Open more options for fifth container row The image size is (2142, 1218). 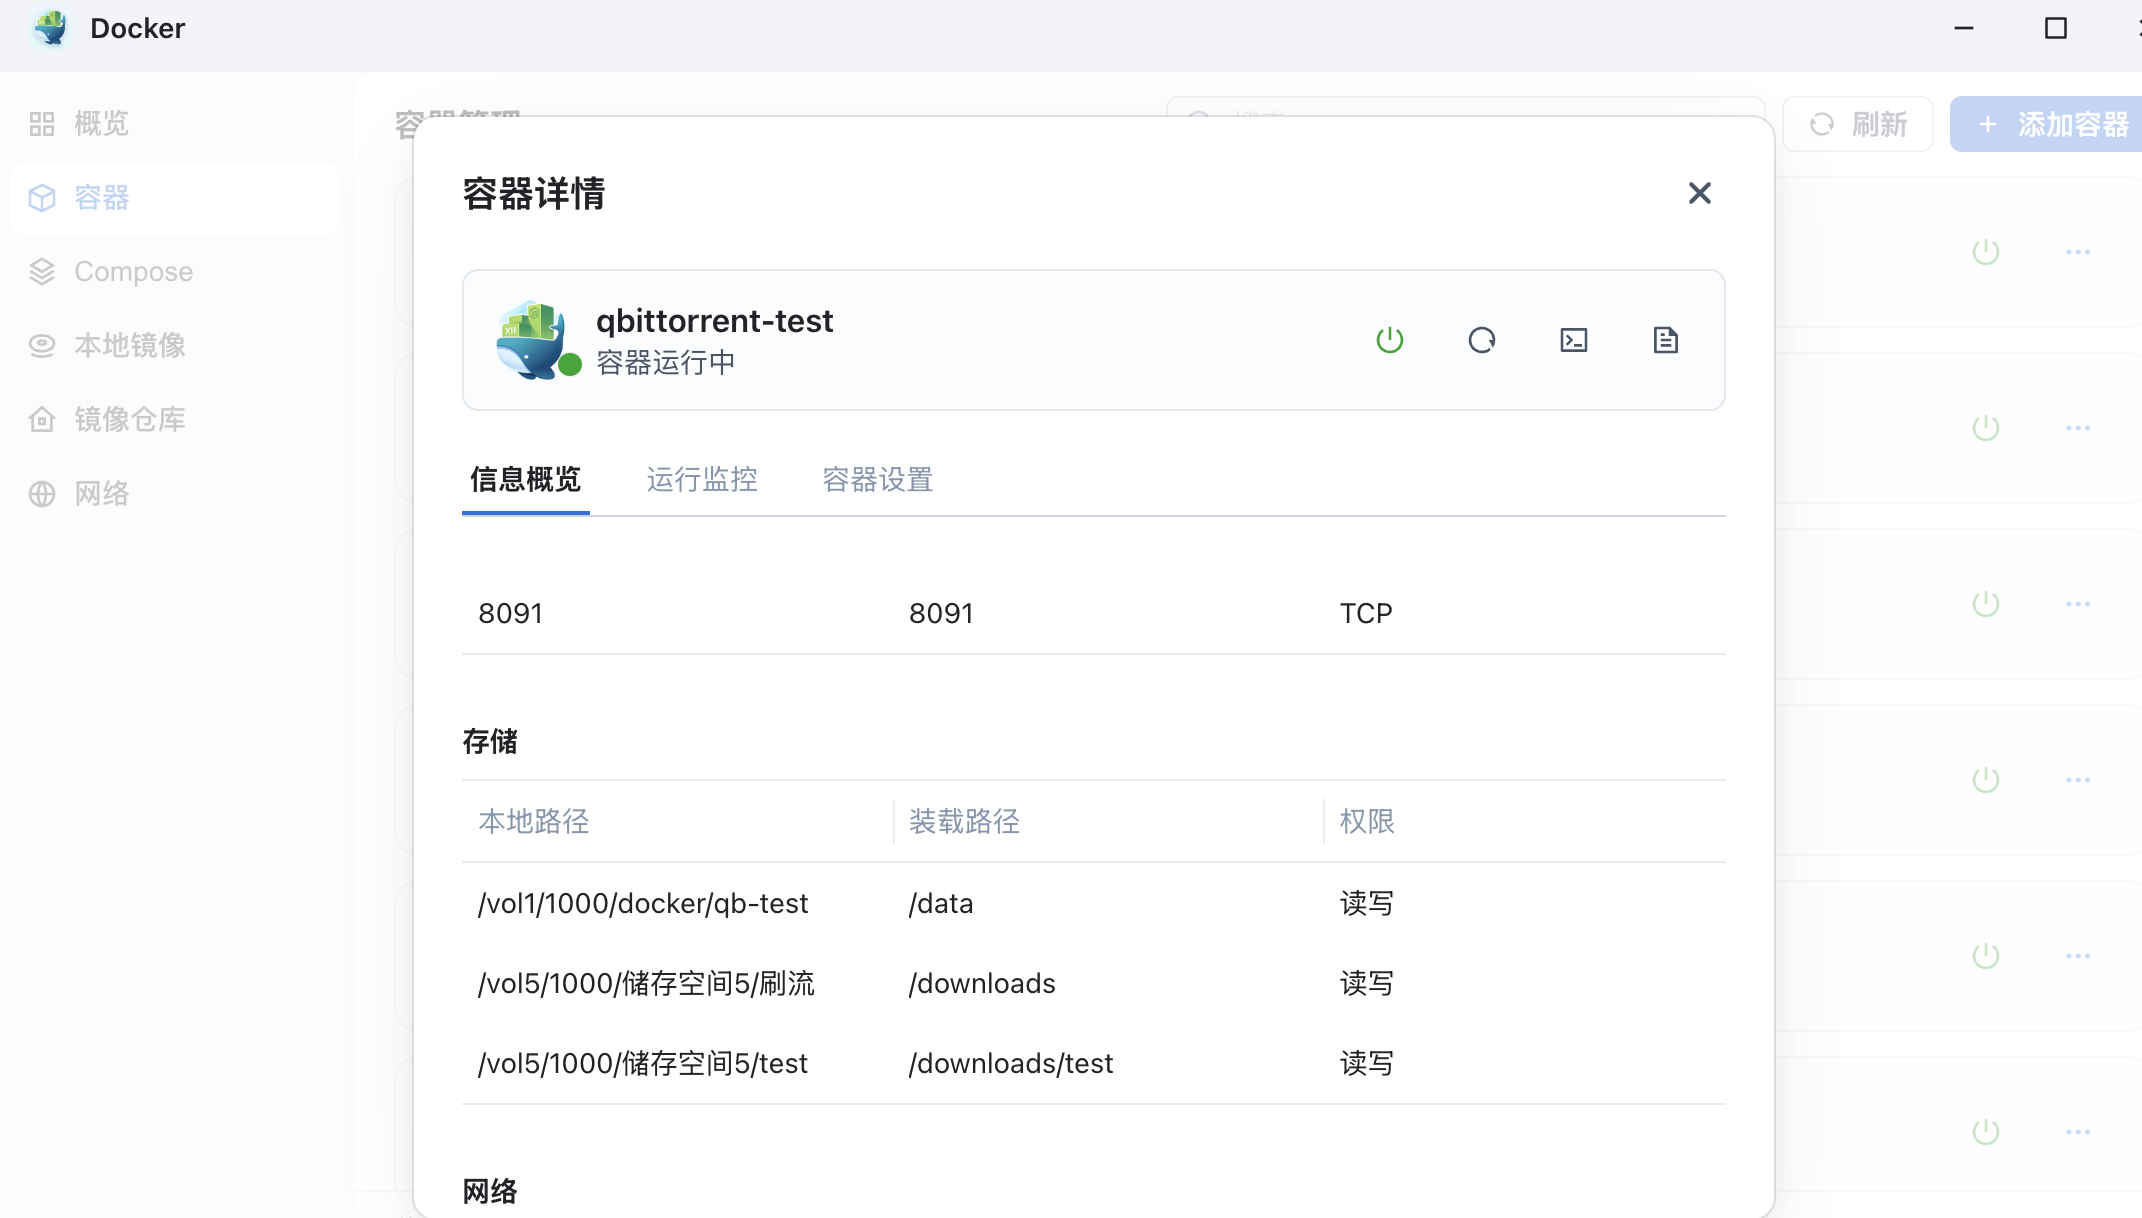click(2078, 956)
